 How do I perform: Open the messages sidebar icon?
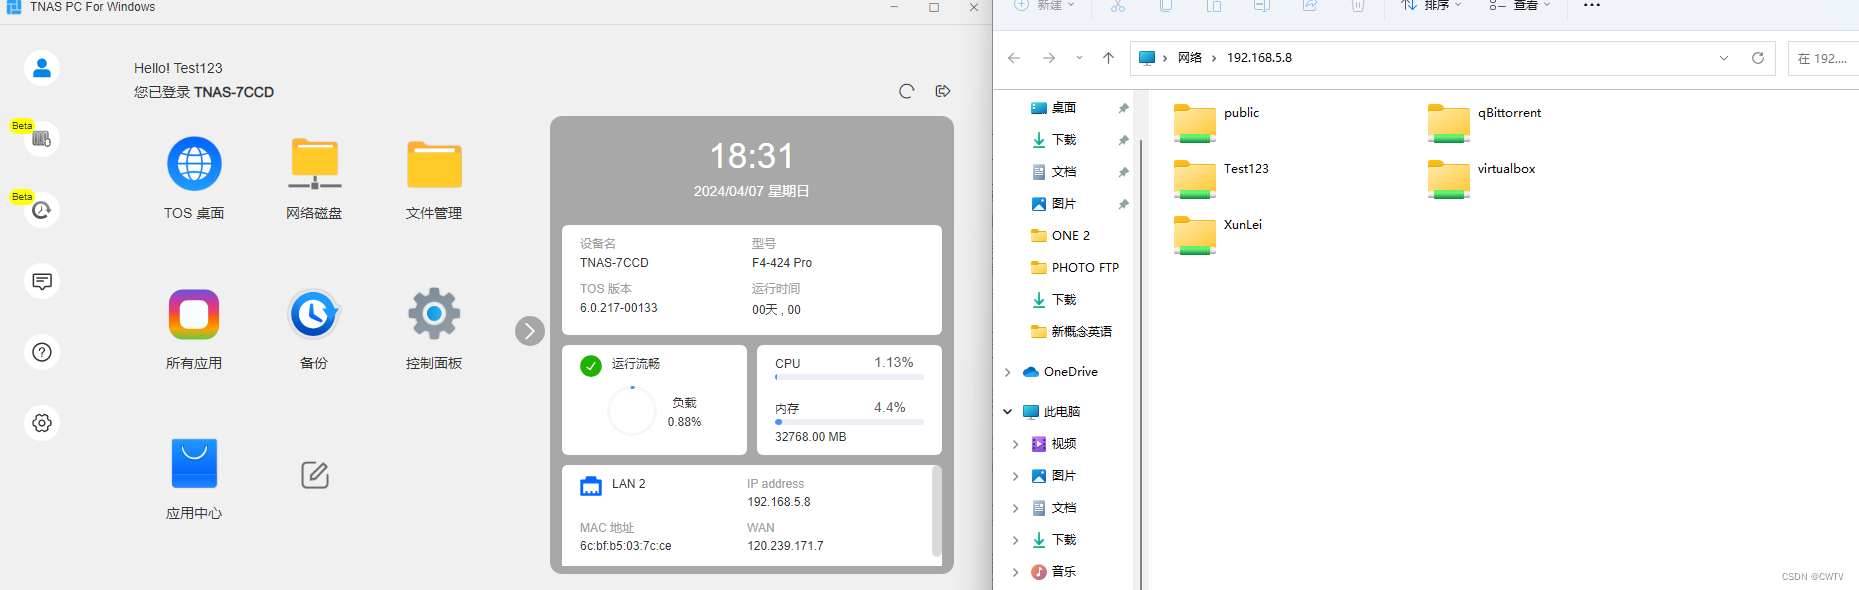pyautogui.click(x=42, y=281)
